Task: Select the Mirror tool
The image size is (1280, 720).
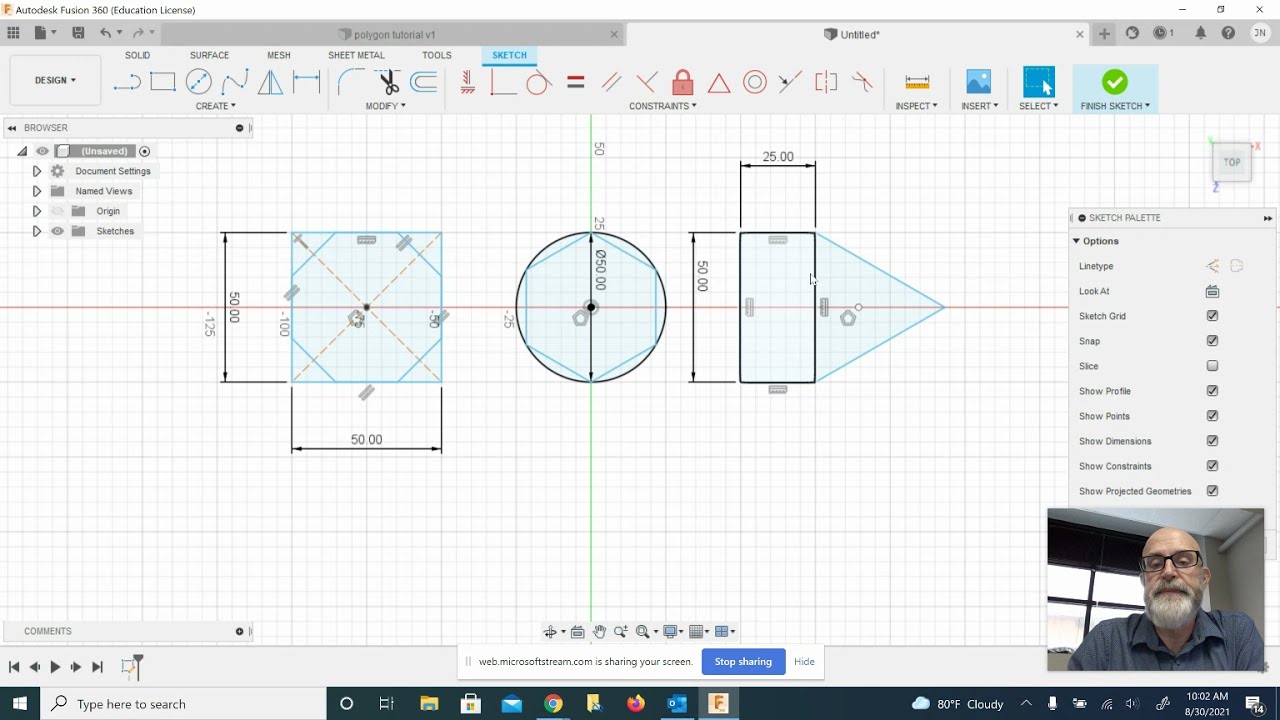Action: [270, 82]
